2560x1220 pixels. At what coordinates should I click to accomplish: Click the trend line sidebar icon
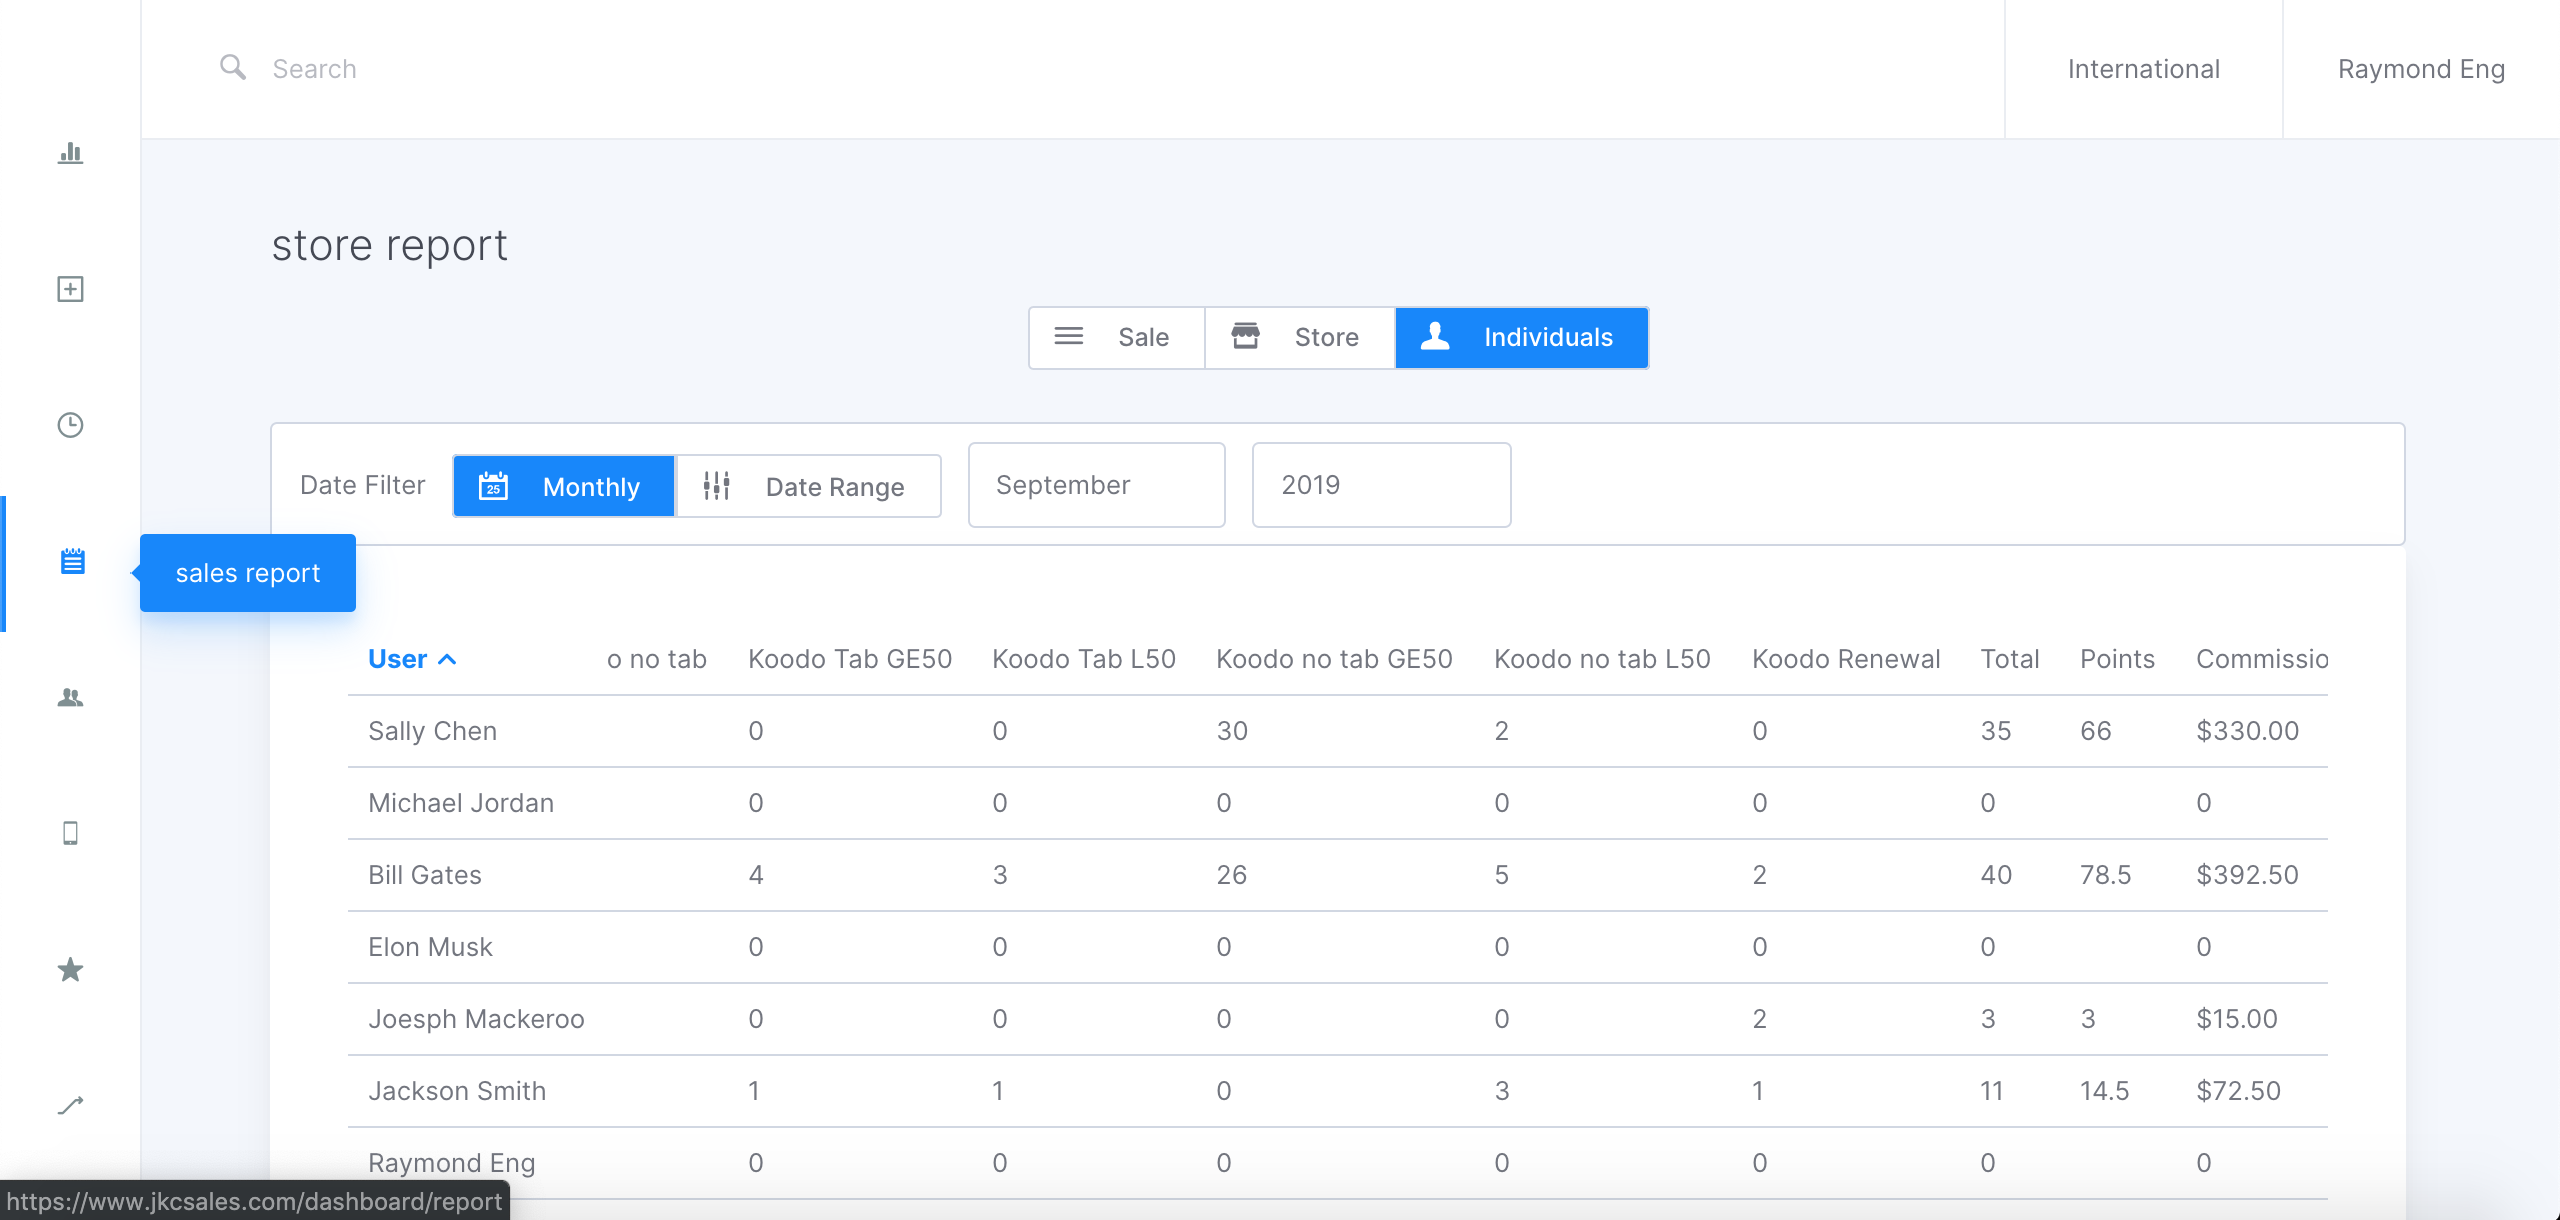[x=70, y=1105]
